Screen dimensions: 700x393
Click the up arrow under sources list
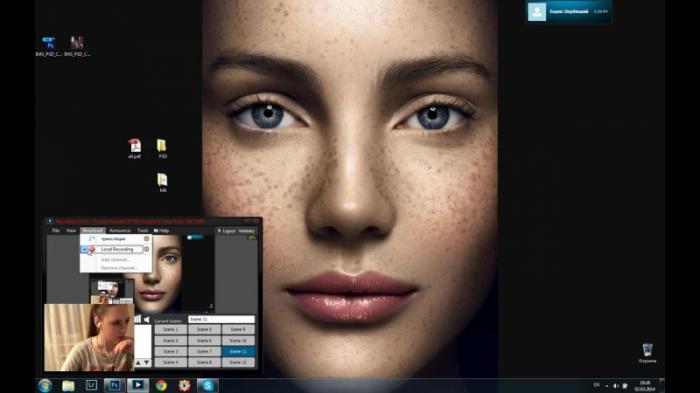tap(138, 363)
